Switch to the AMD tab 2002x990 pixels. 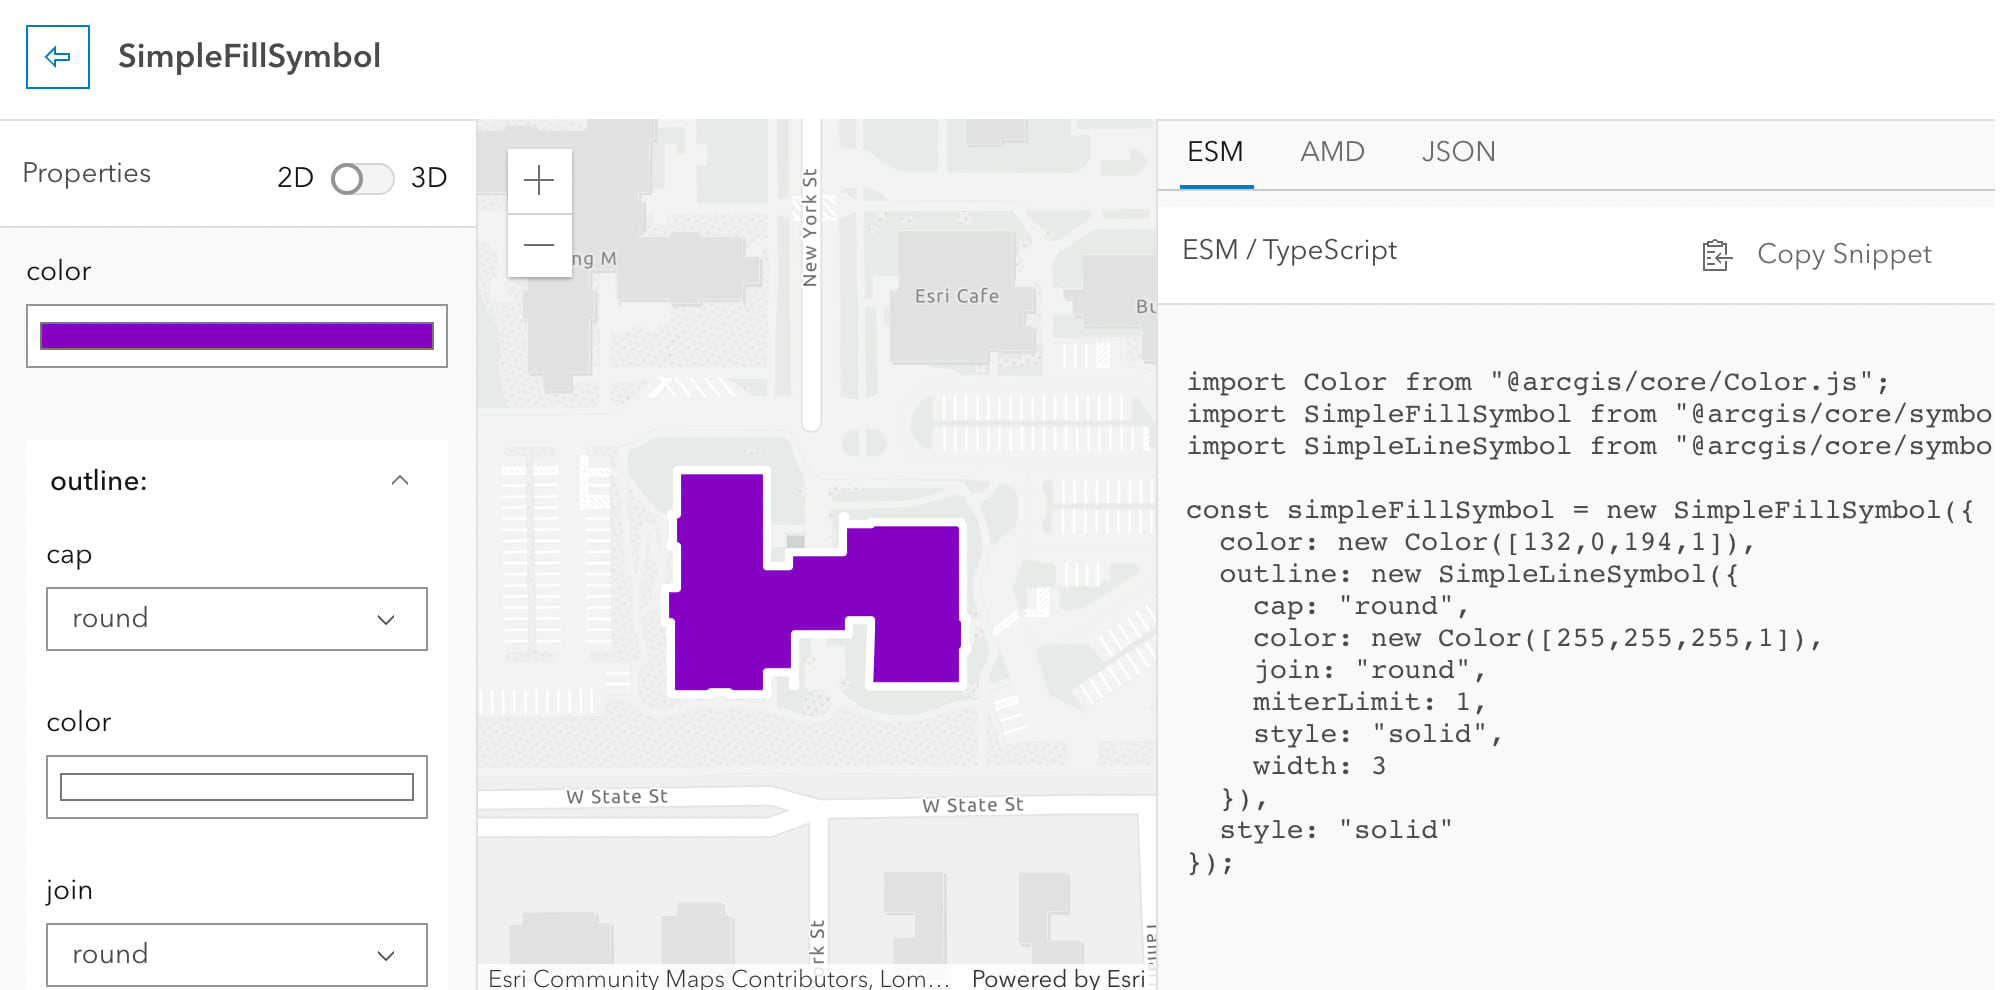point(1332,152)
